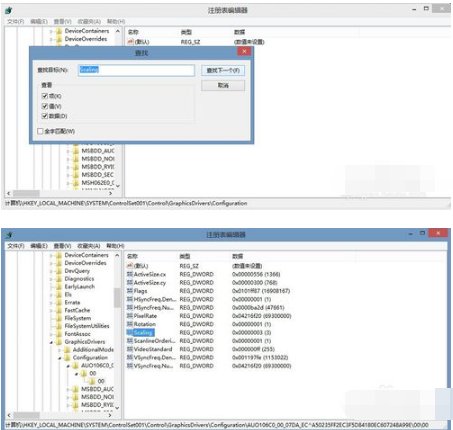Collapse the GraphicsDrivers tree node
This screenshot has width=453, height=430.
[x=51, y=342]
